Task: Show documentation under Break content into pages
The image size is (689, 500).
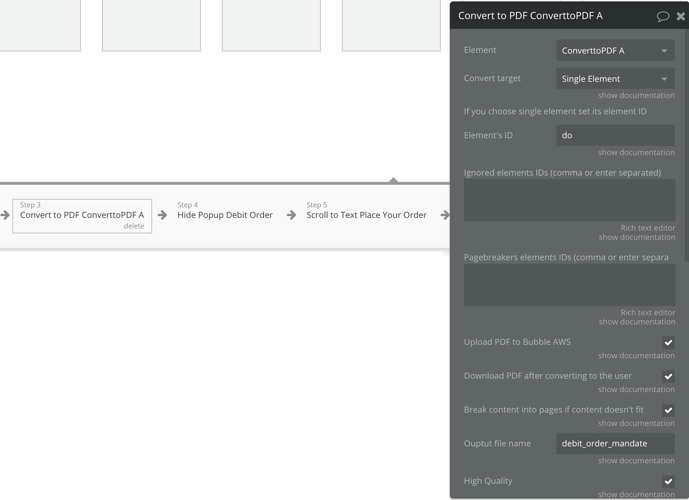Action: pos(636,423)
